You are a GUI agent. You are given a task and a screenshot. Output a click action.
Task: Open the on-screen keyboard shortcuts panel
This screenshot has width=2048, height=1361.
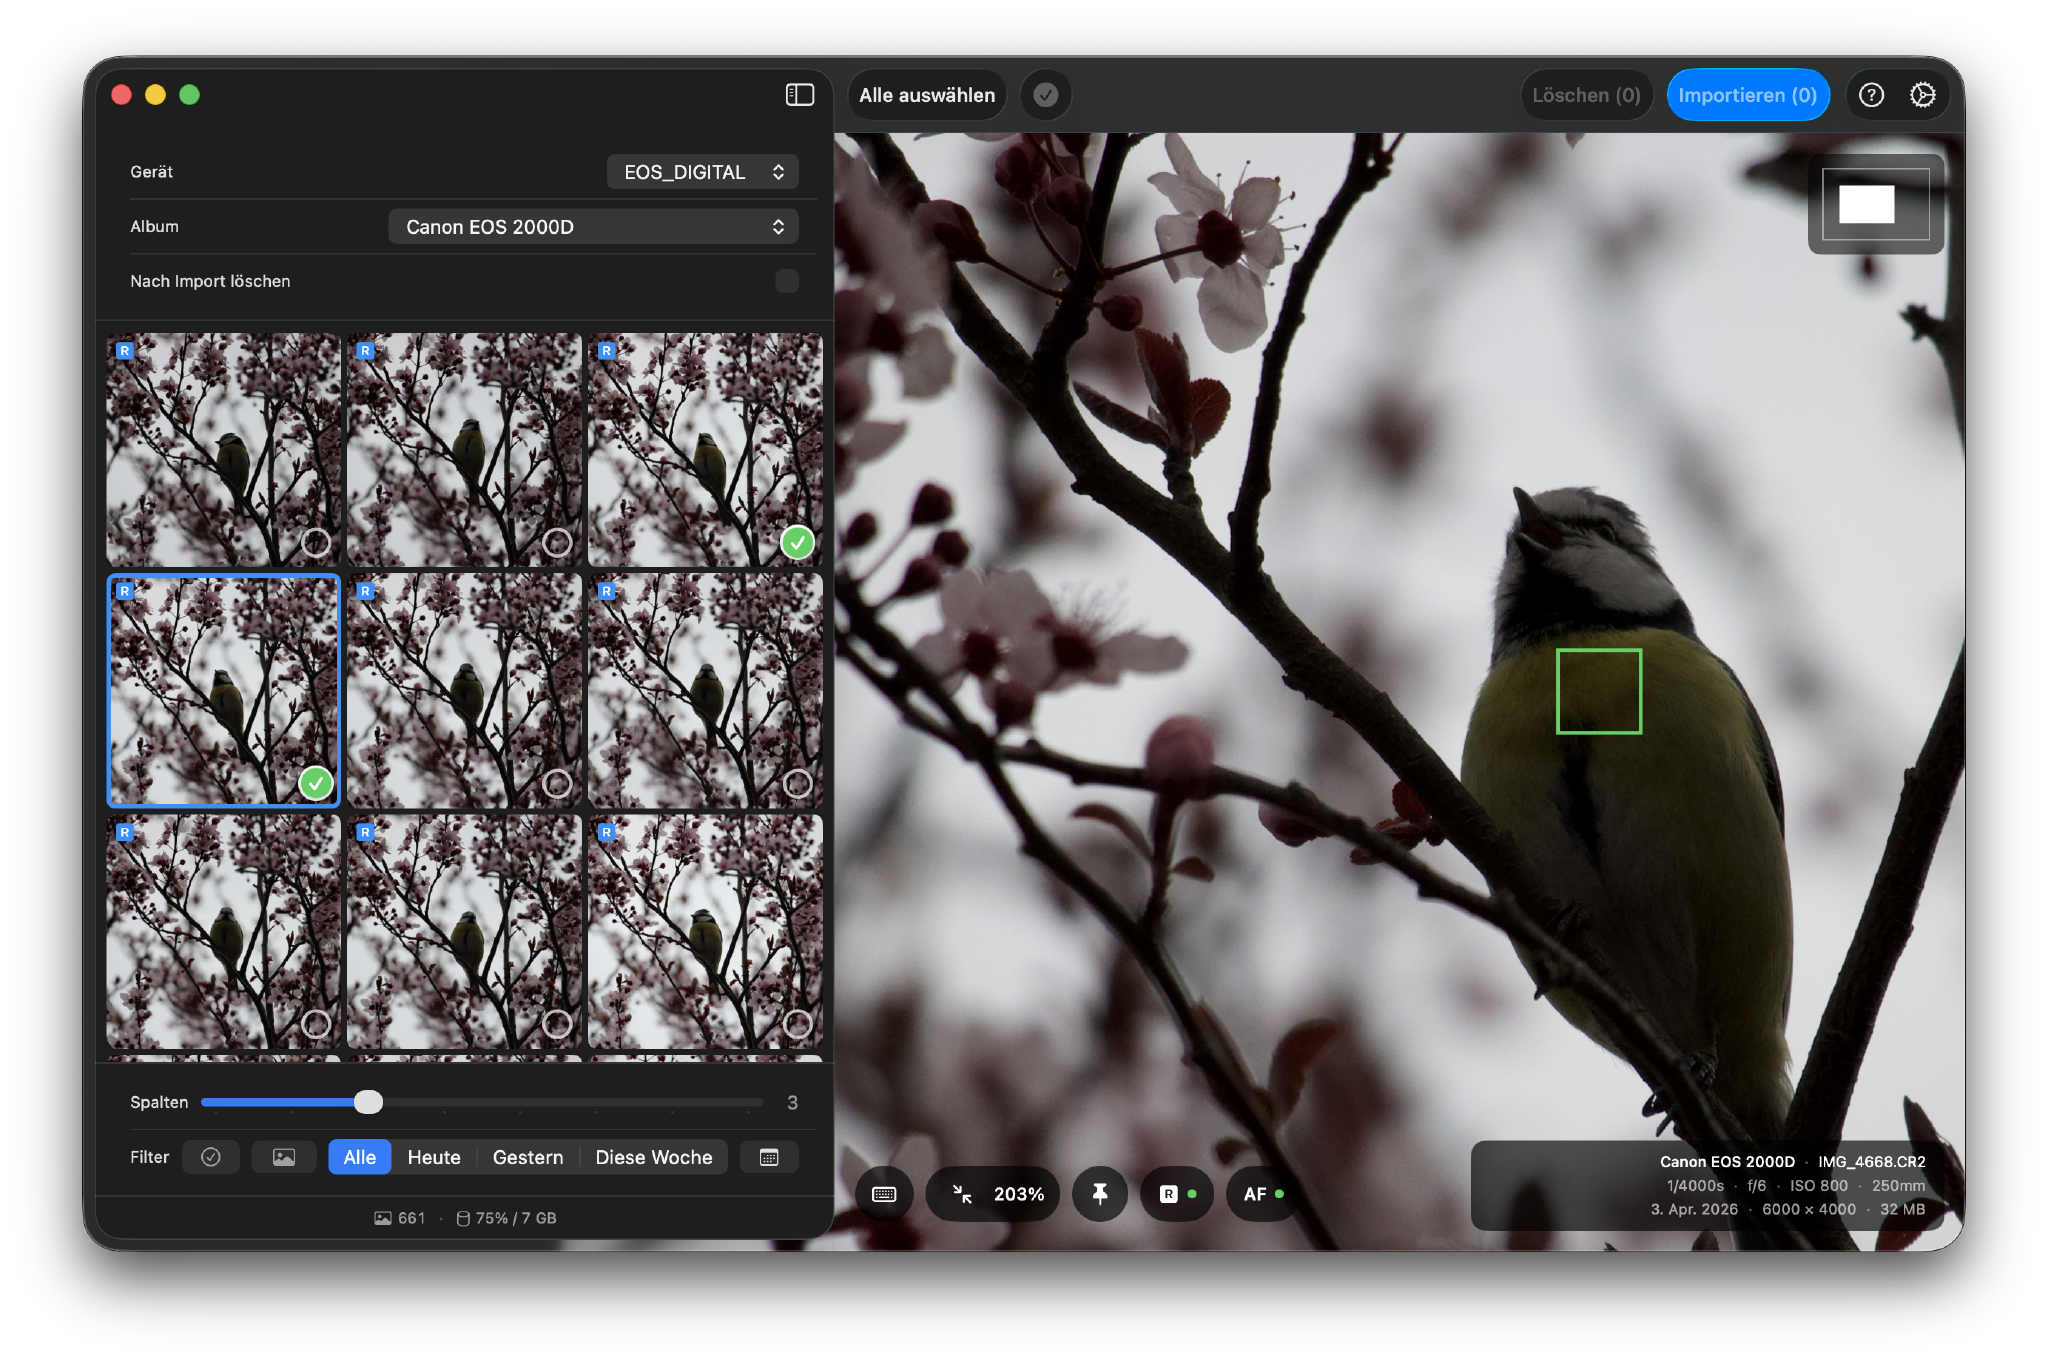[x=883, y=1194]
